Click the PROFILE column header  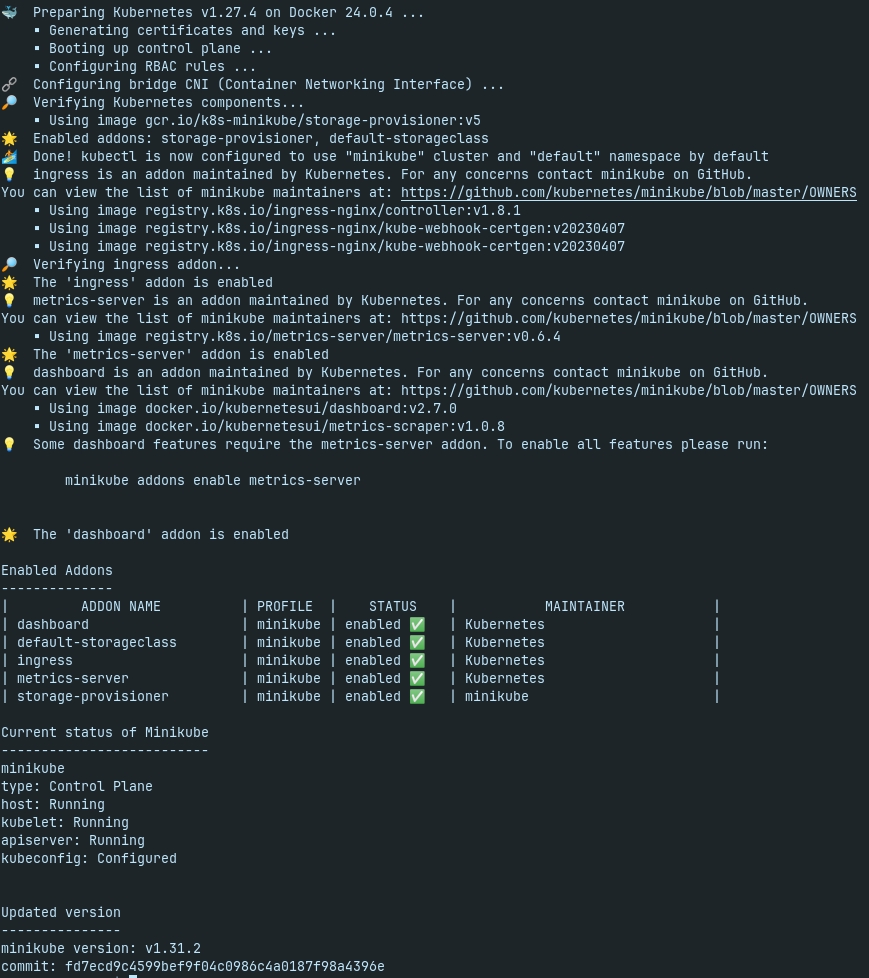[284, 607]
